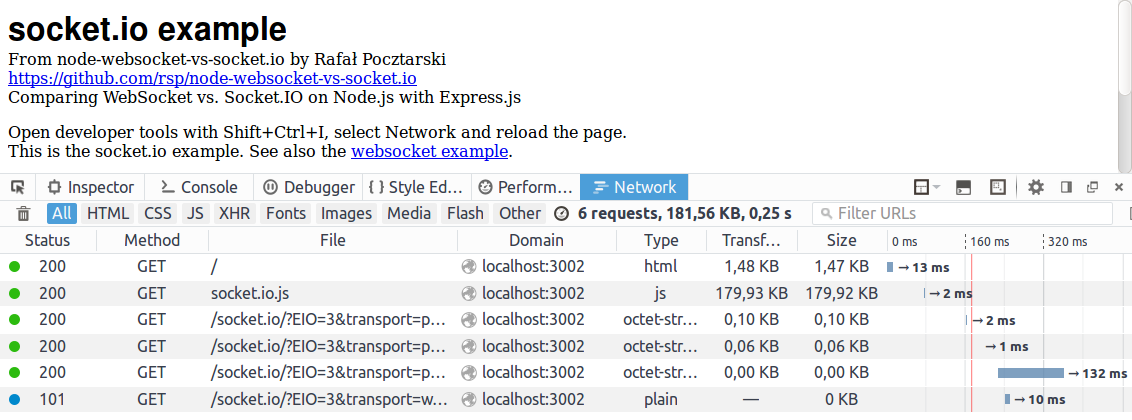Toggle split console icon
The width and height of the screenshot is (1132, 420).
pyautogui.click(x=963, y=188)
